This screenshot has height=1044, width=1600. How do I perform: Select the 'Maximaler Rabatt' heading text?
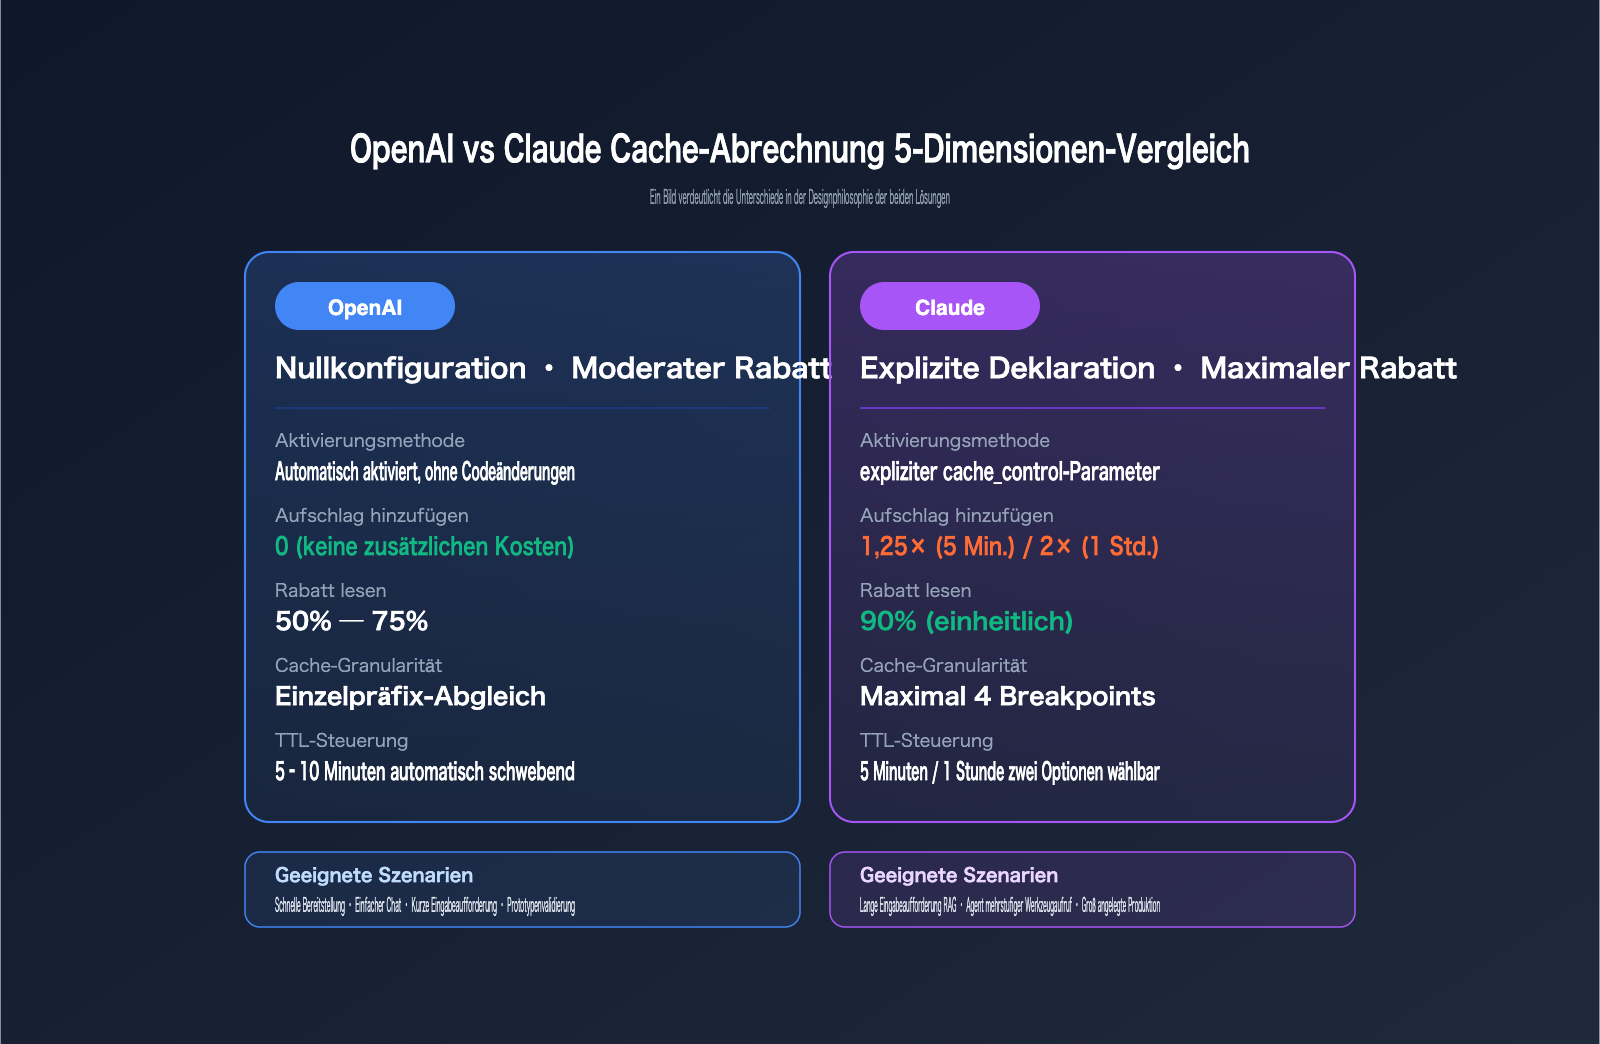point(1328,368)
